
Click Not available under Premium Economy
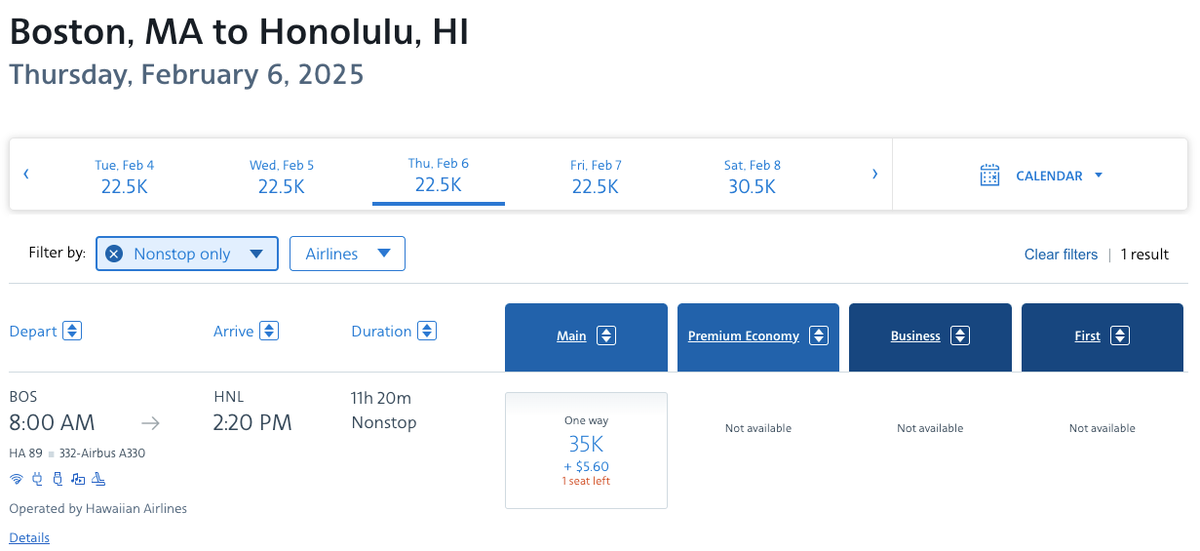pyautogui.click(x=758, y=428)
